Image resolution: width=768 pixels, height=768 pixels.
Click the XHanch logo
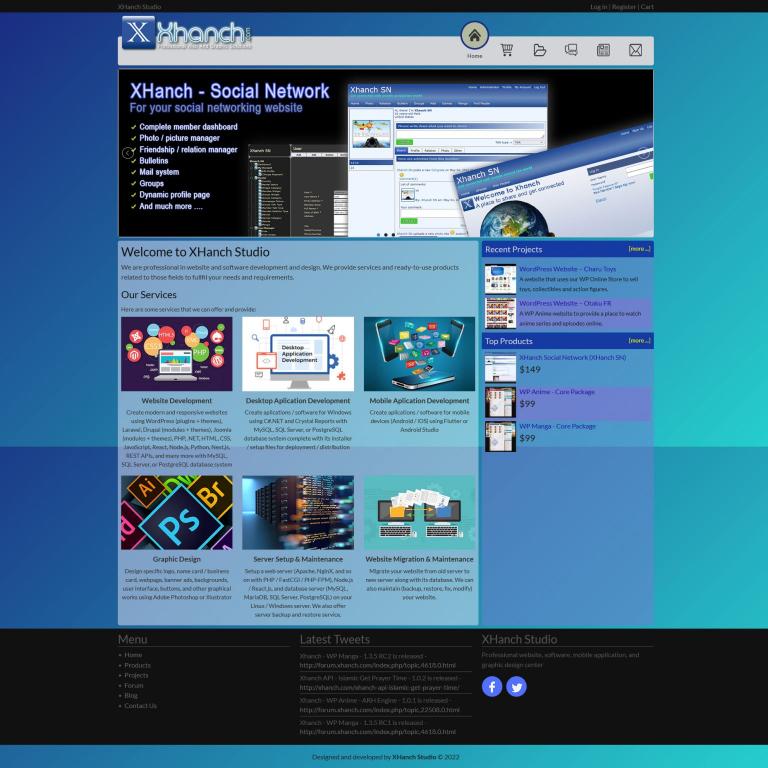tap(187, 33)
